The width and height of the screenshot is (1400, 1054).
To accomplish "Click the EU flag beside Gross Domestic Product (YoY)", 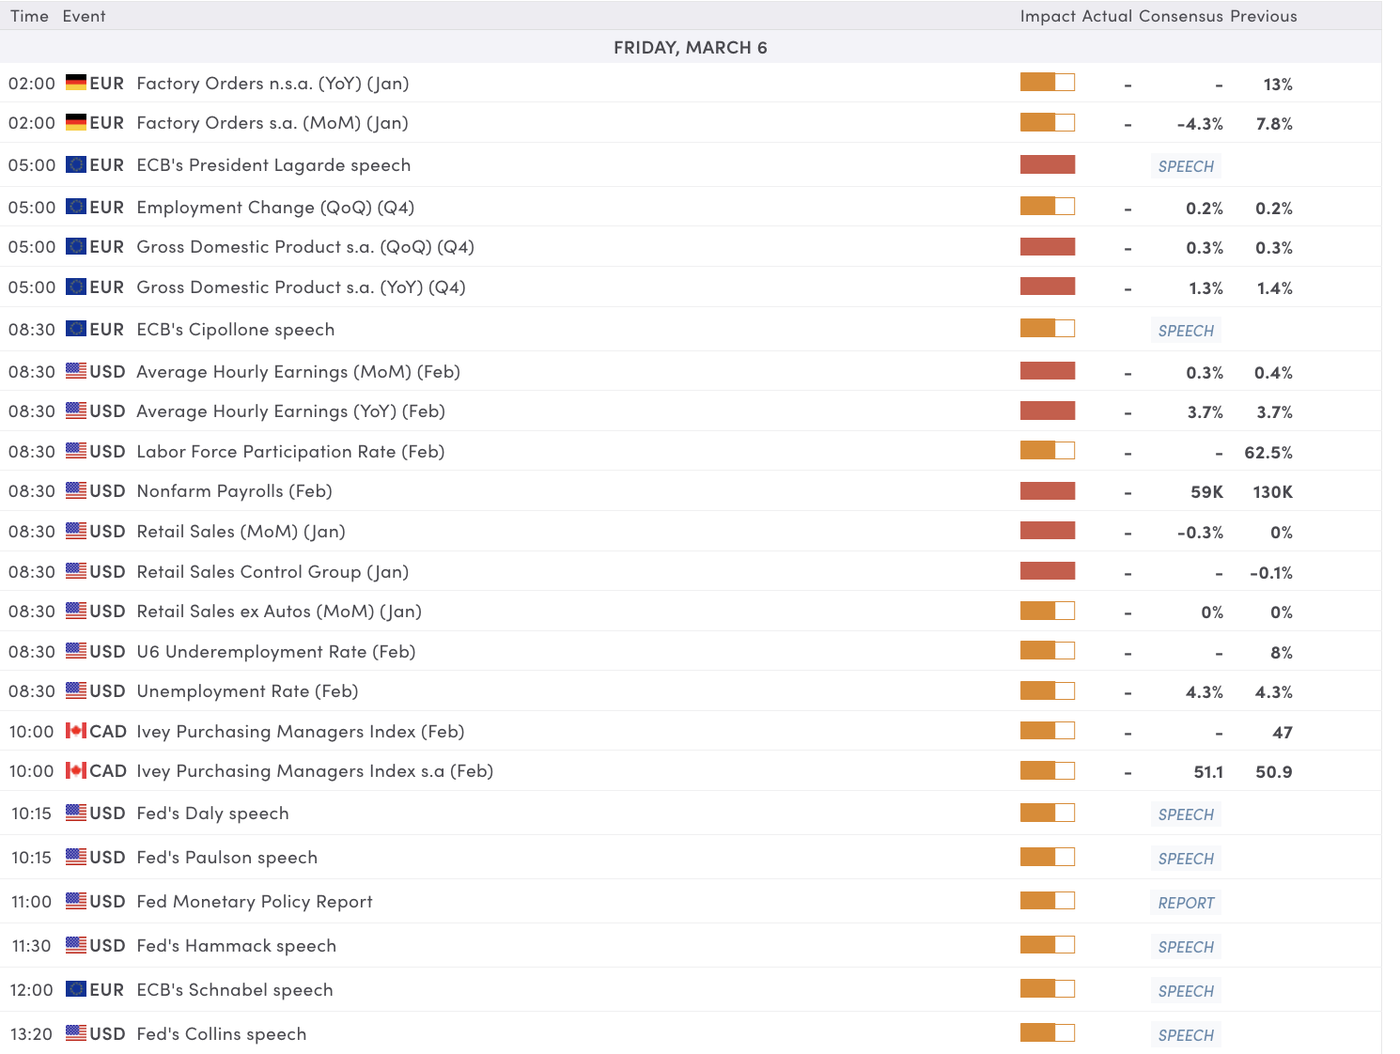I will [x=76, y=286].
